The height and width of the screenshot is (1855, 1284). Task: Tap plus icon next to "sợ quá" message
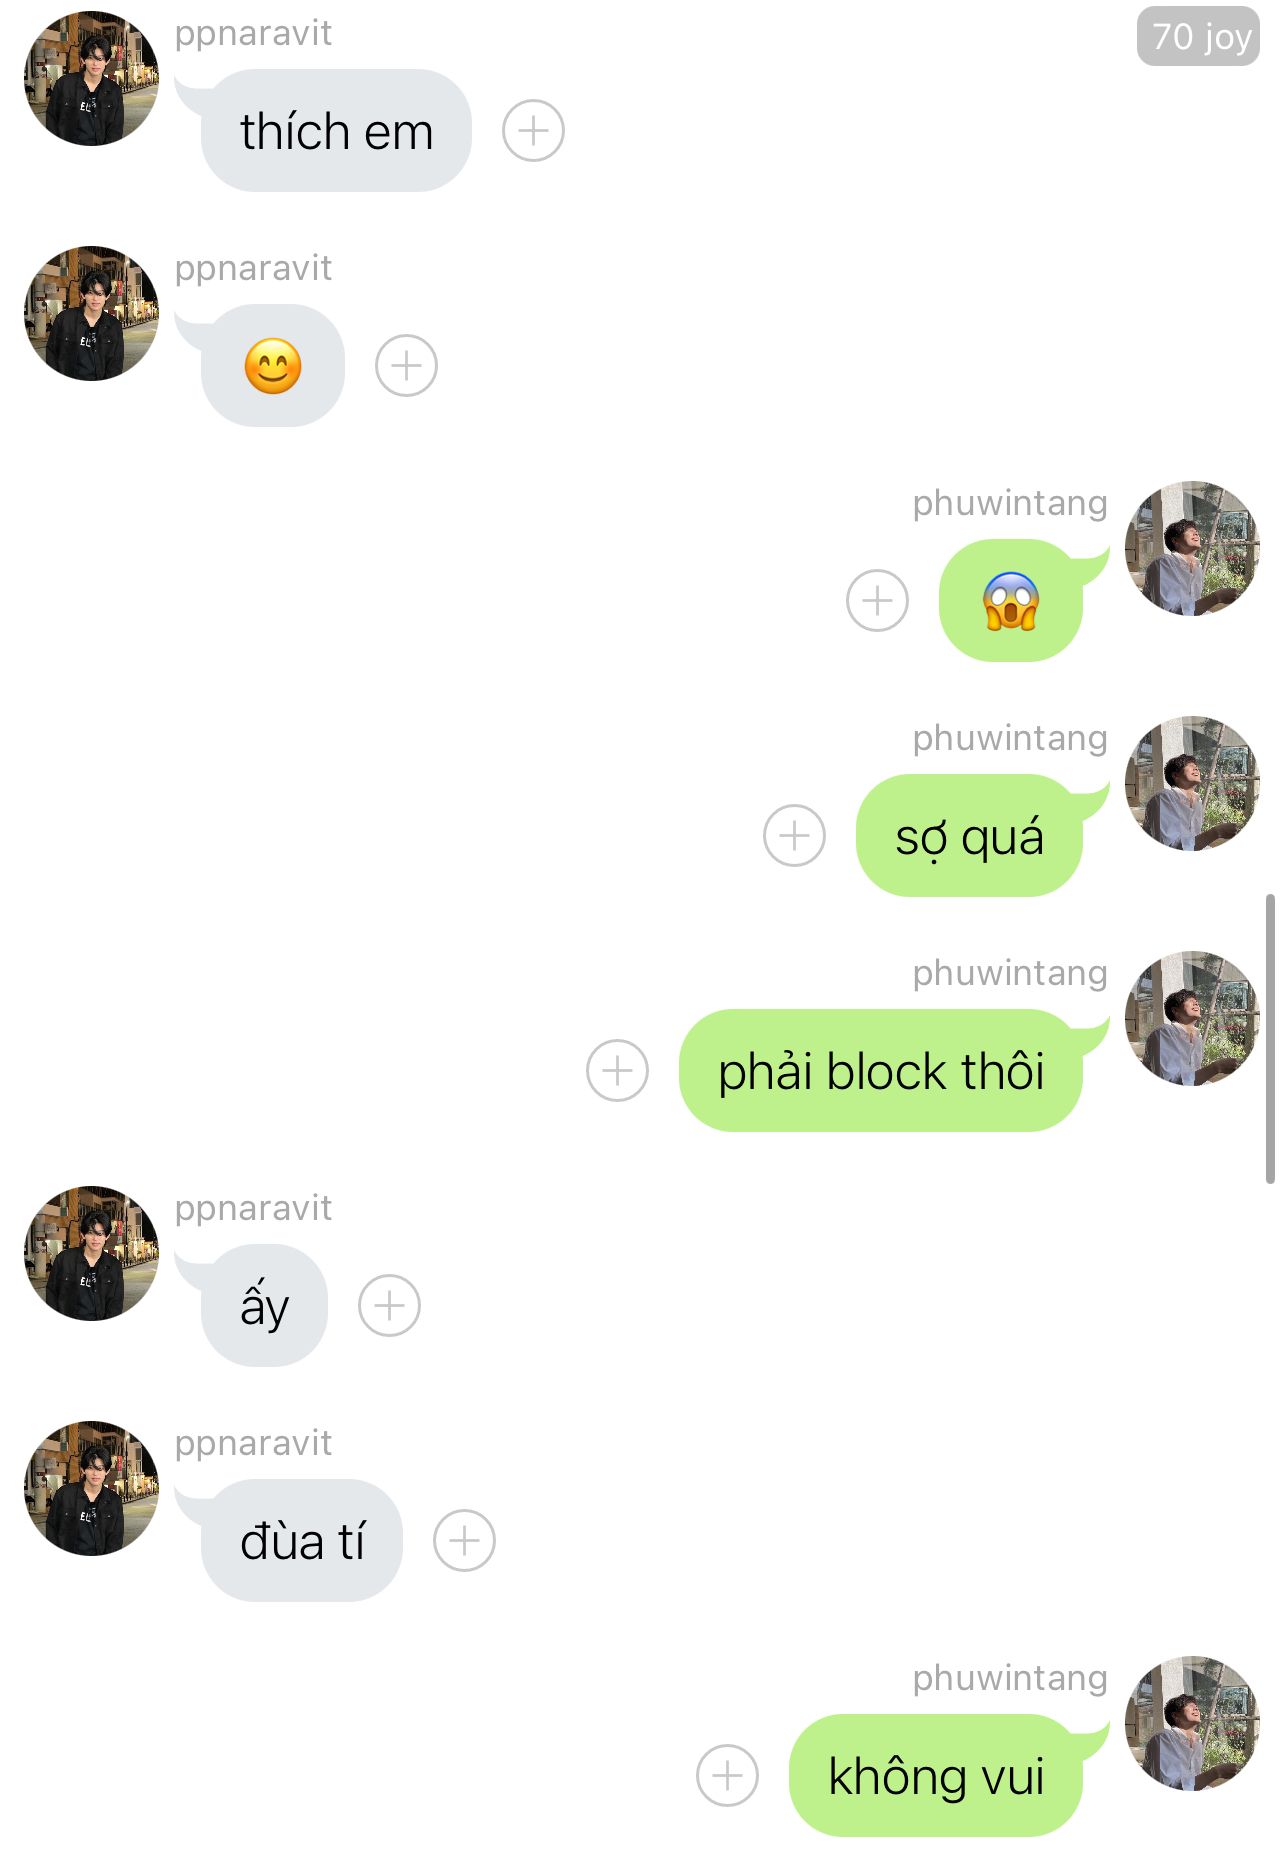tap(794, 836)
